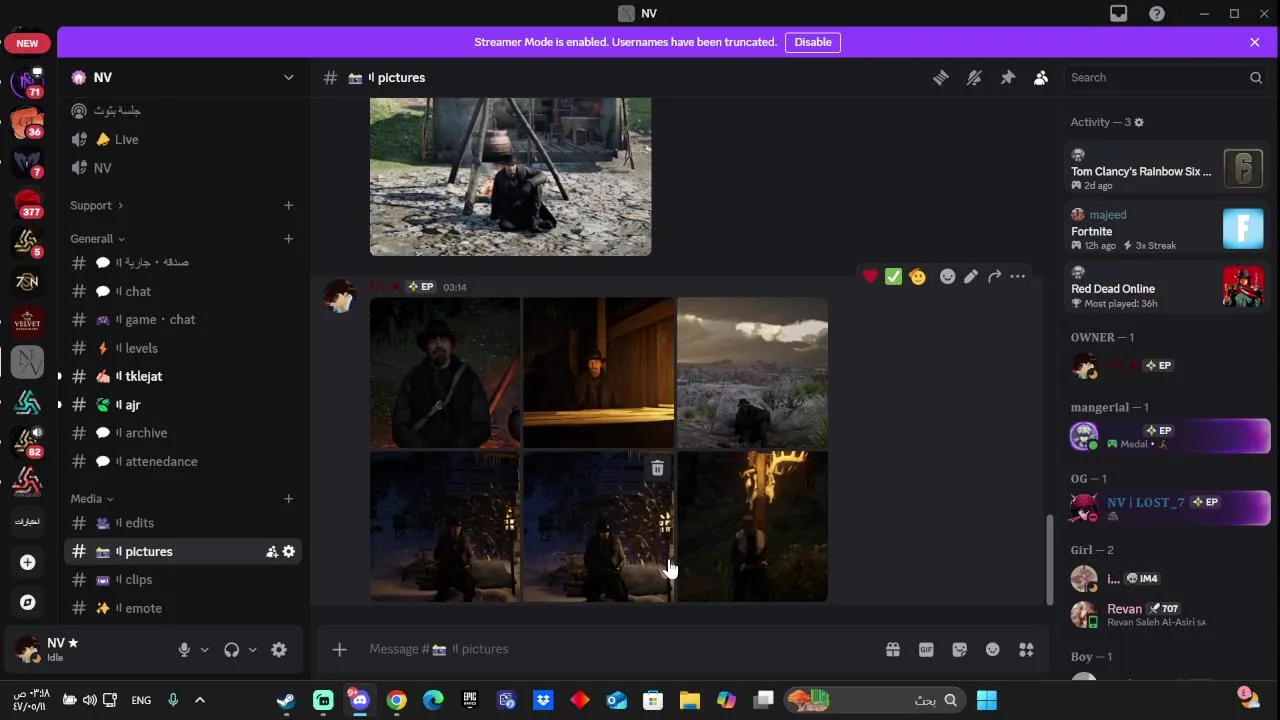Open the cloudy sky landscape thumbnail
This screenshot has width=1280, height=720.
pyautogui.click(x=752, y=373)
